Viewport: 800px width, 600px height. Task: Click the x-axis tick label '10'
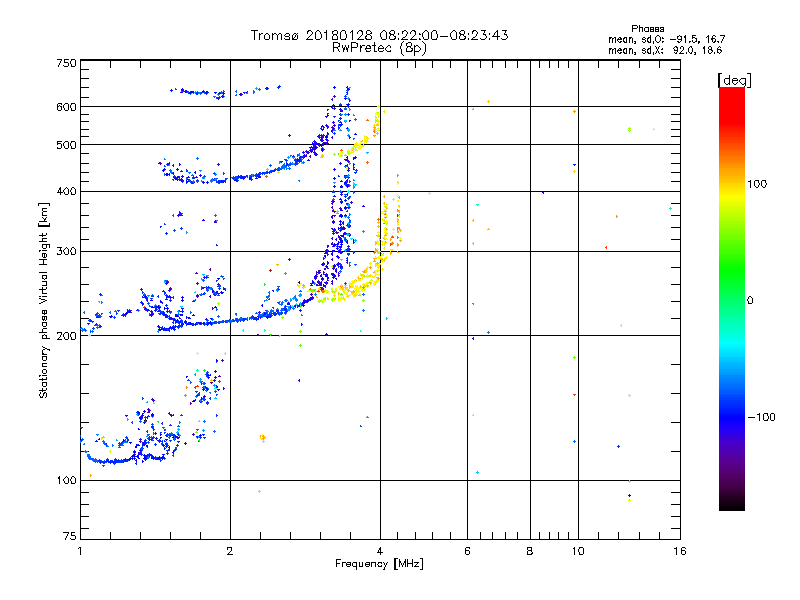point(578,552)
